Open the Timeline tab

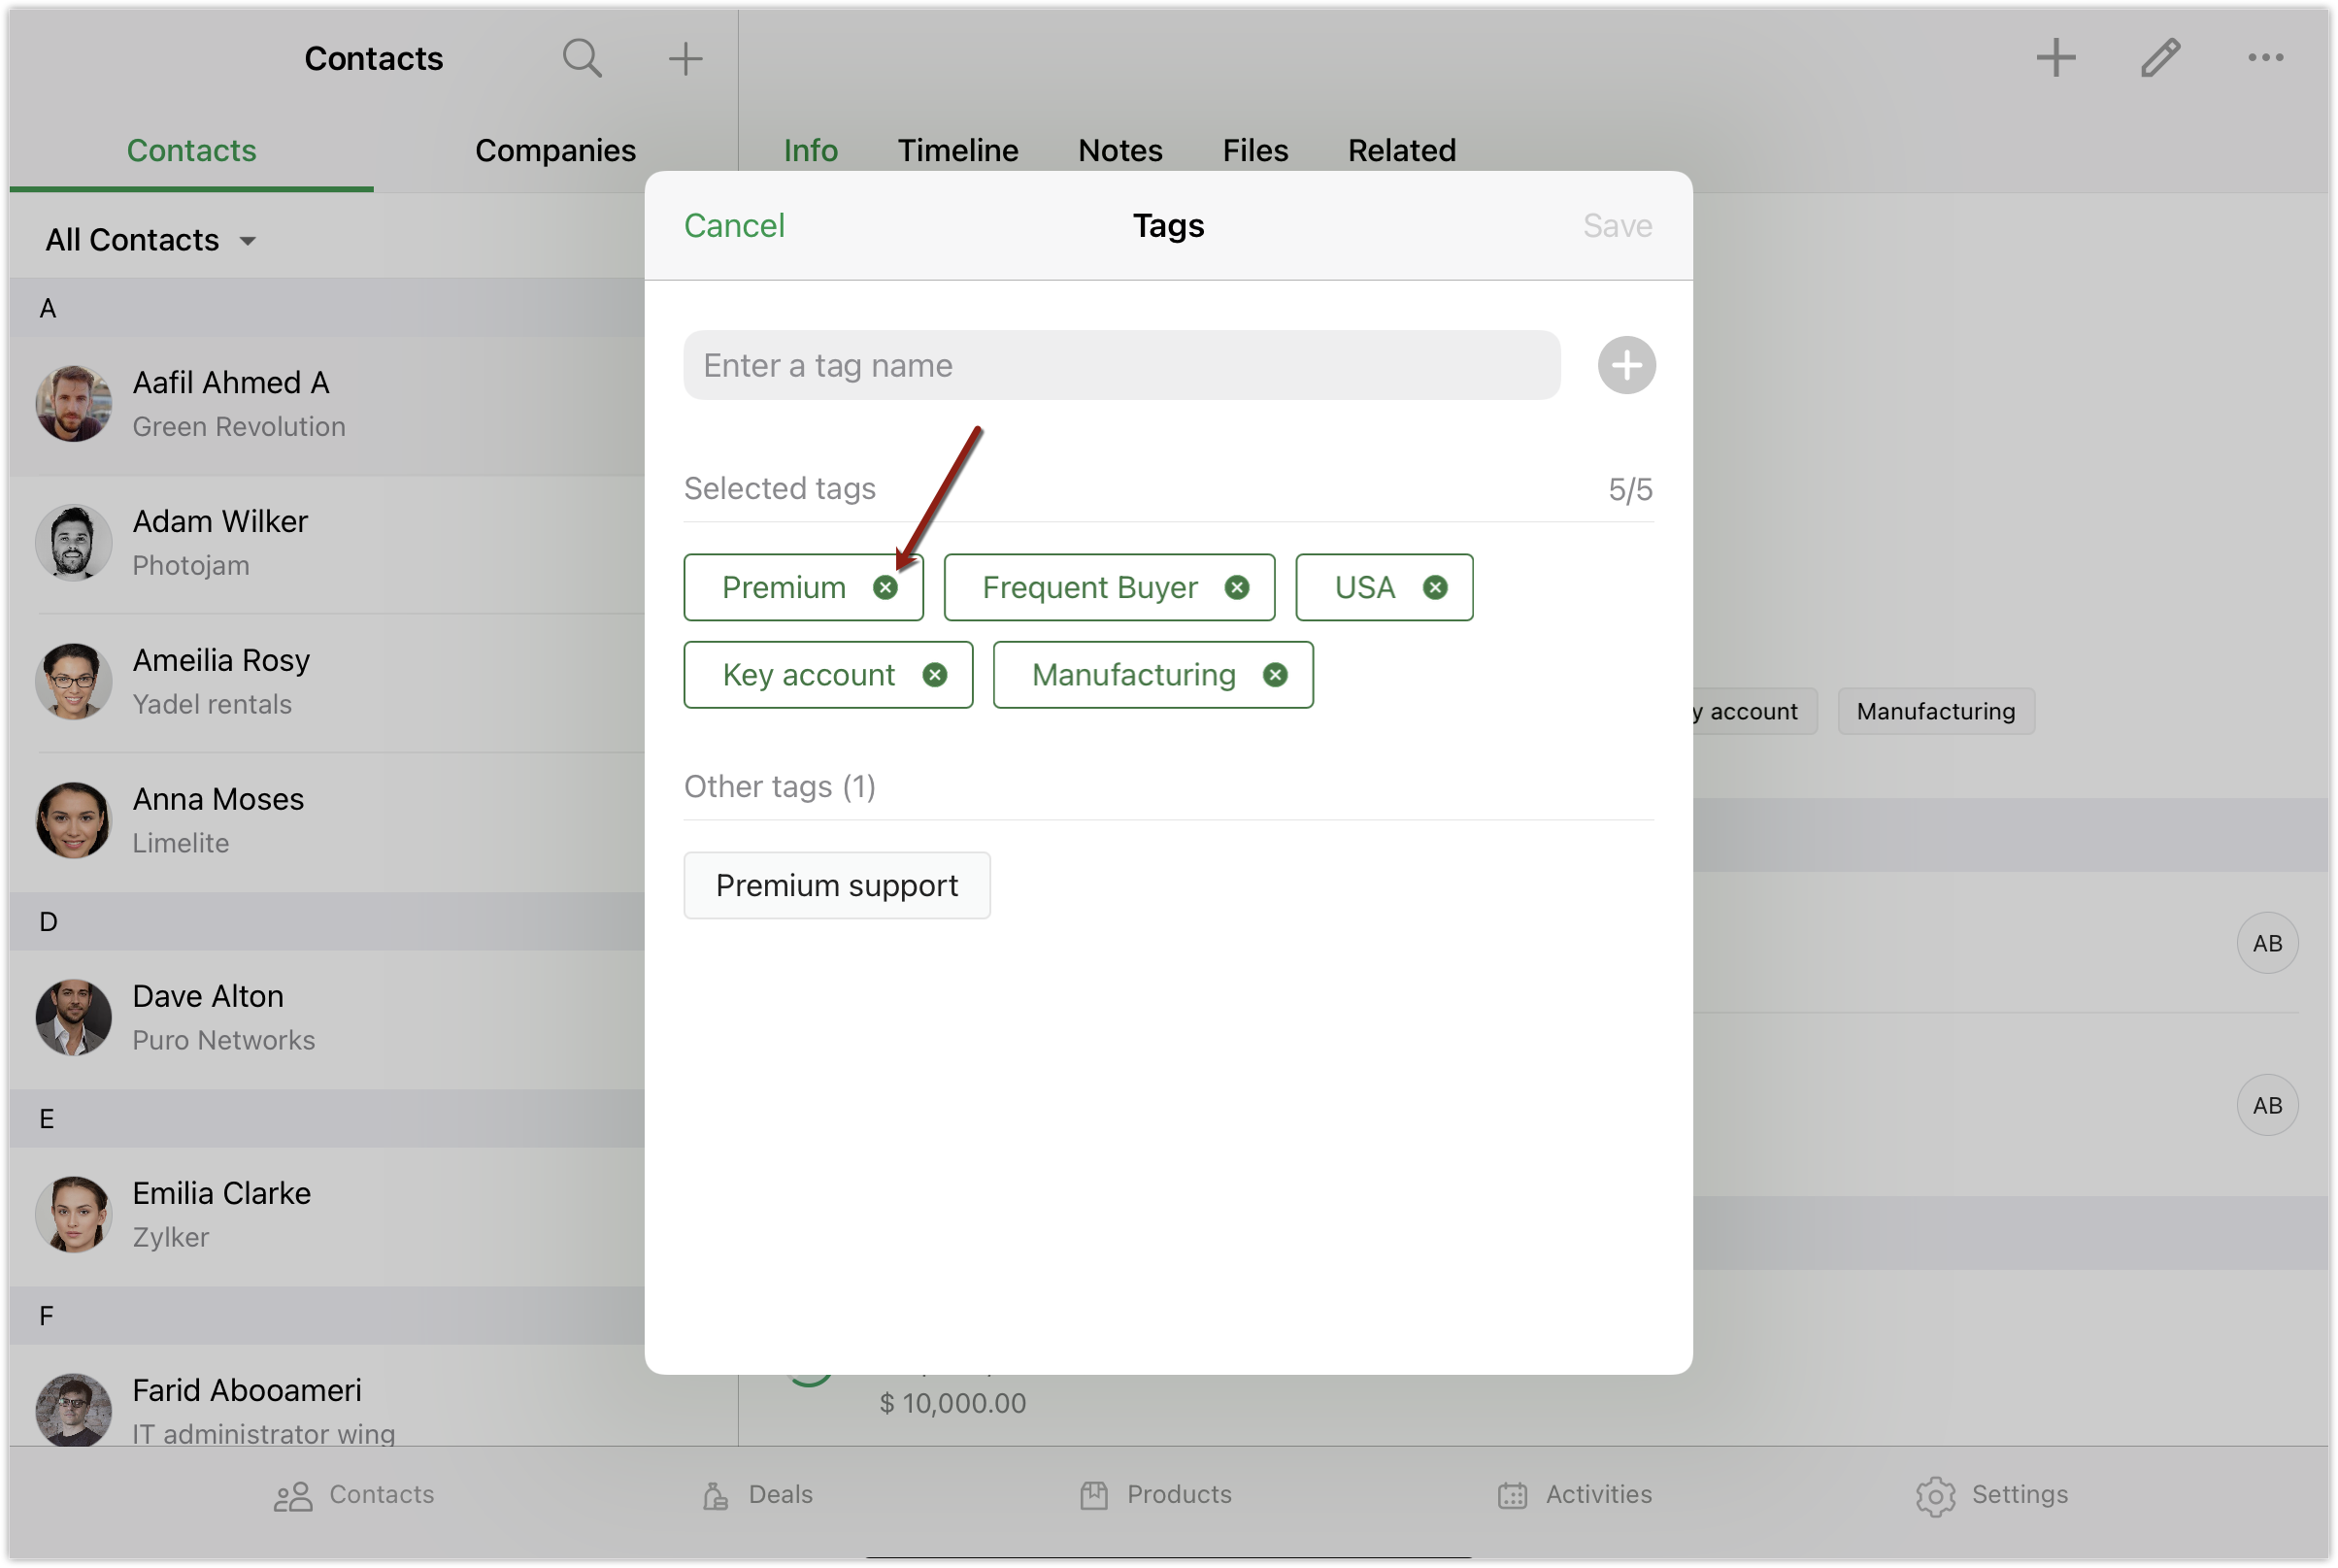tap(957, 150)
